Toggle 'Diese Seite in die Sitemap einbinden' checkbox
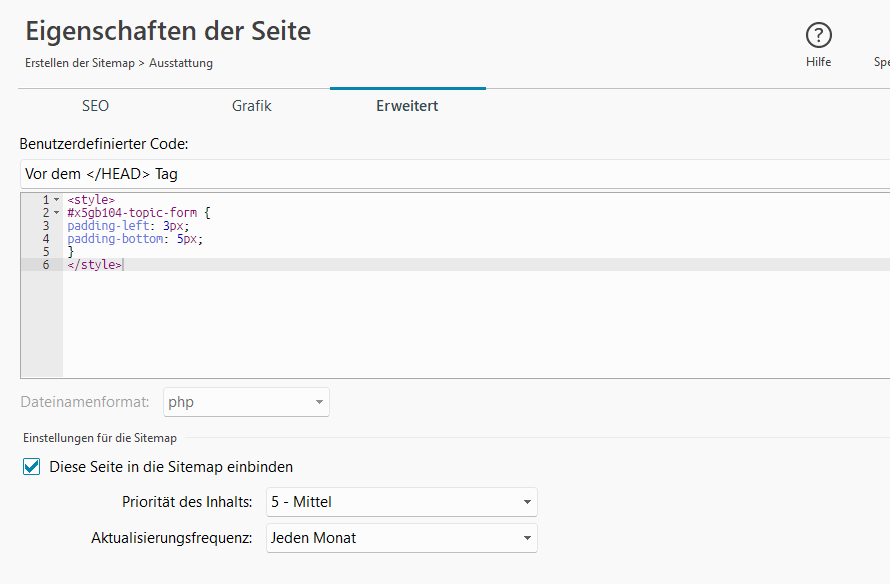 coord(32,467)
